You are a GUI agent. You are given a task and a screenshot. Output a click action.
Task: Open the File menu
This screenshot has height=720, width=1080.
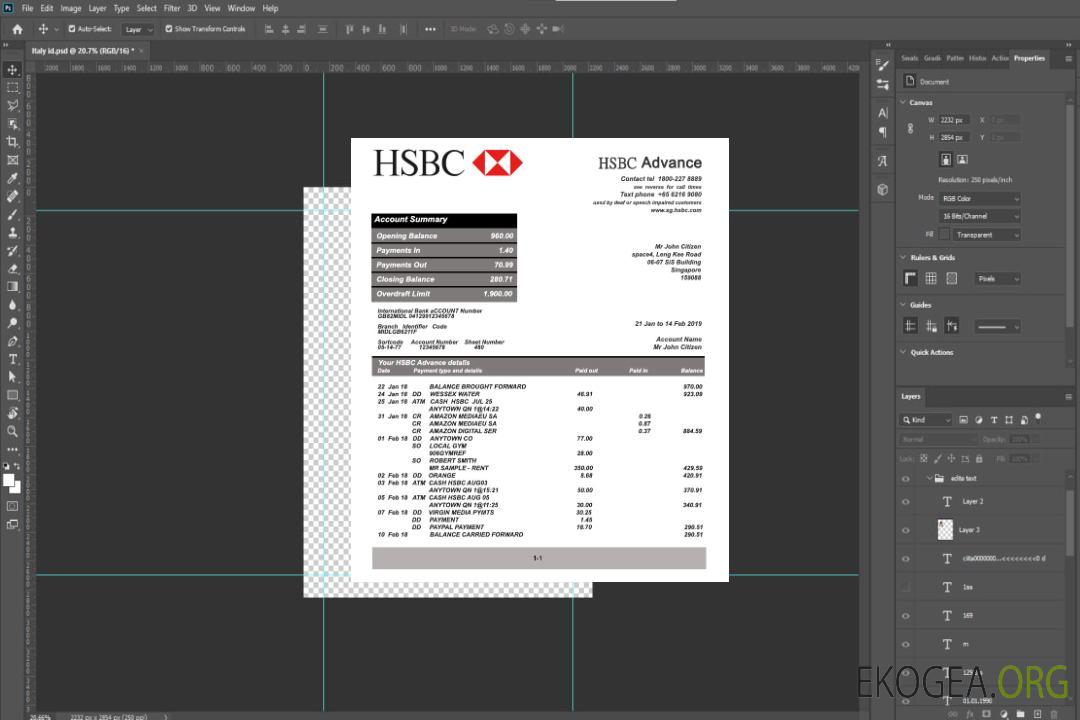point(27,8)
